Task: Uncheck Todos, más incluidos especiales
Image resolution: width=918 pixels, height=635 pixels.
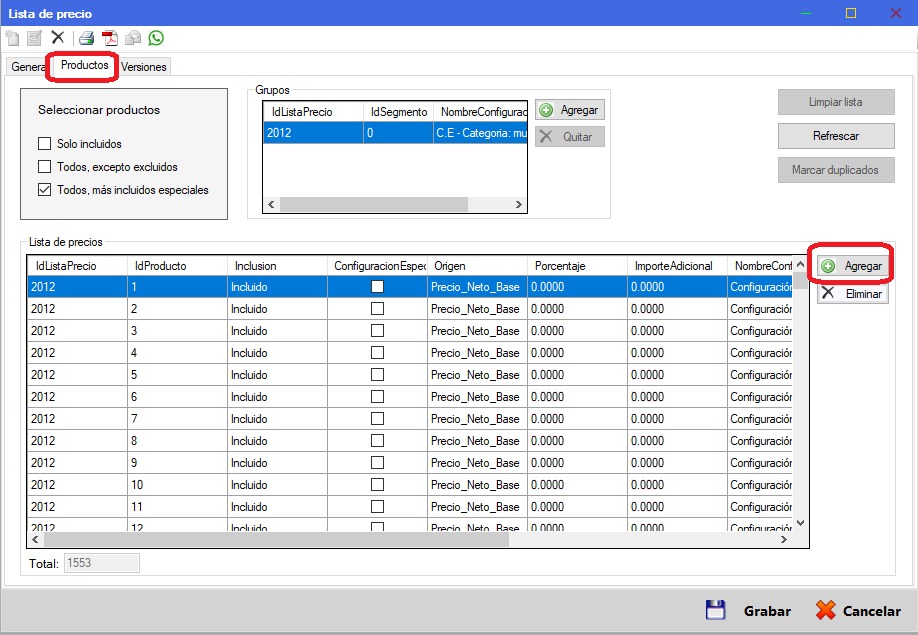Action: [x=44, y=190]
